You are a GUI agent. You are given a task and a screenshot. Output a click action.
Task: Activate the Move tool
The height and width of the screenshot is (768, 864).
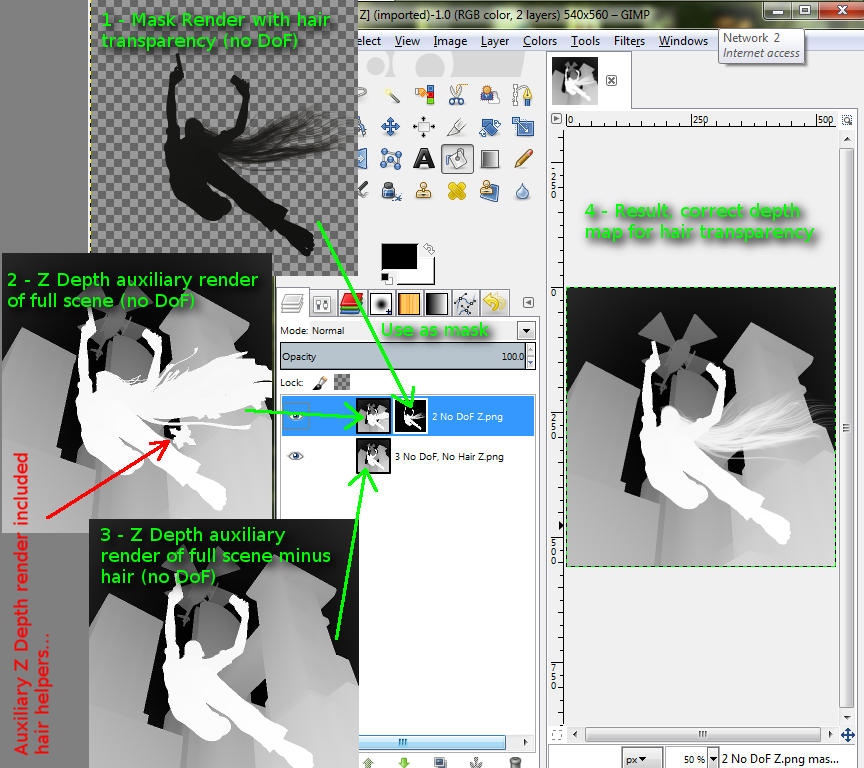click(x=391, y=127)
